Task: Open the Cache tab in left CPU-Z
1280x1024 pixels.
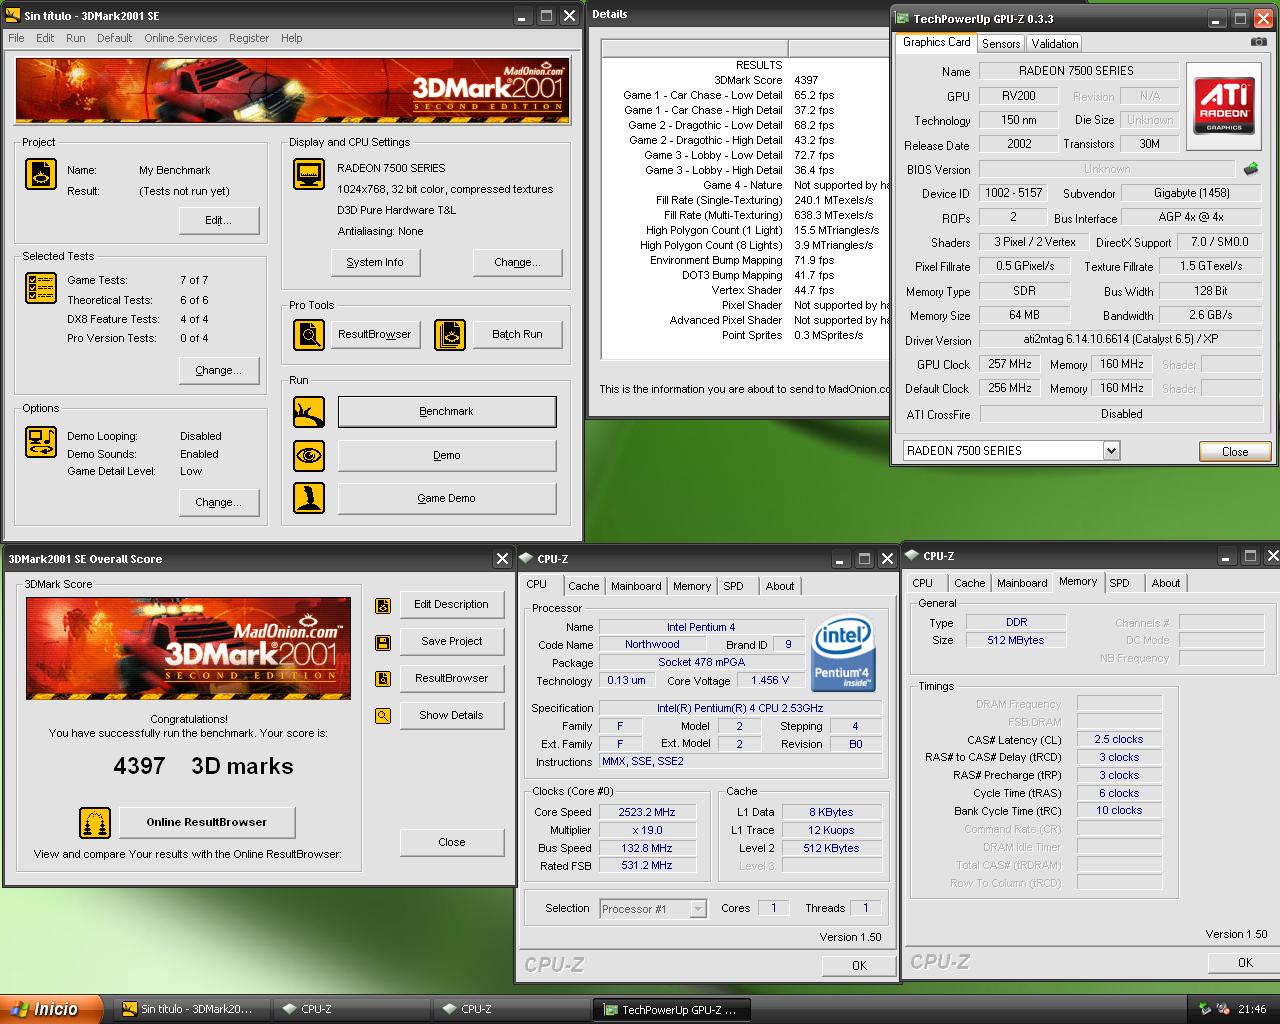Action: coord(583,586)
